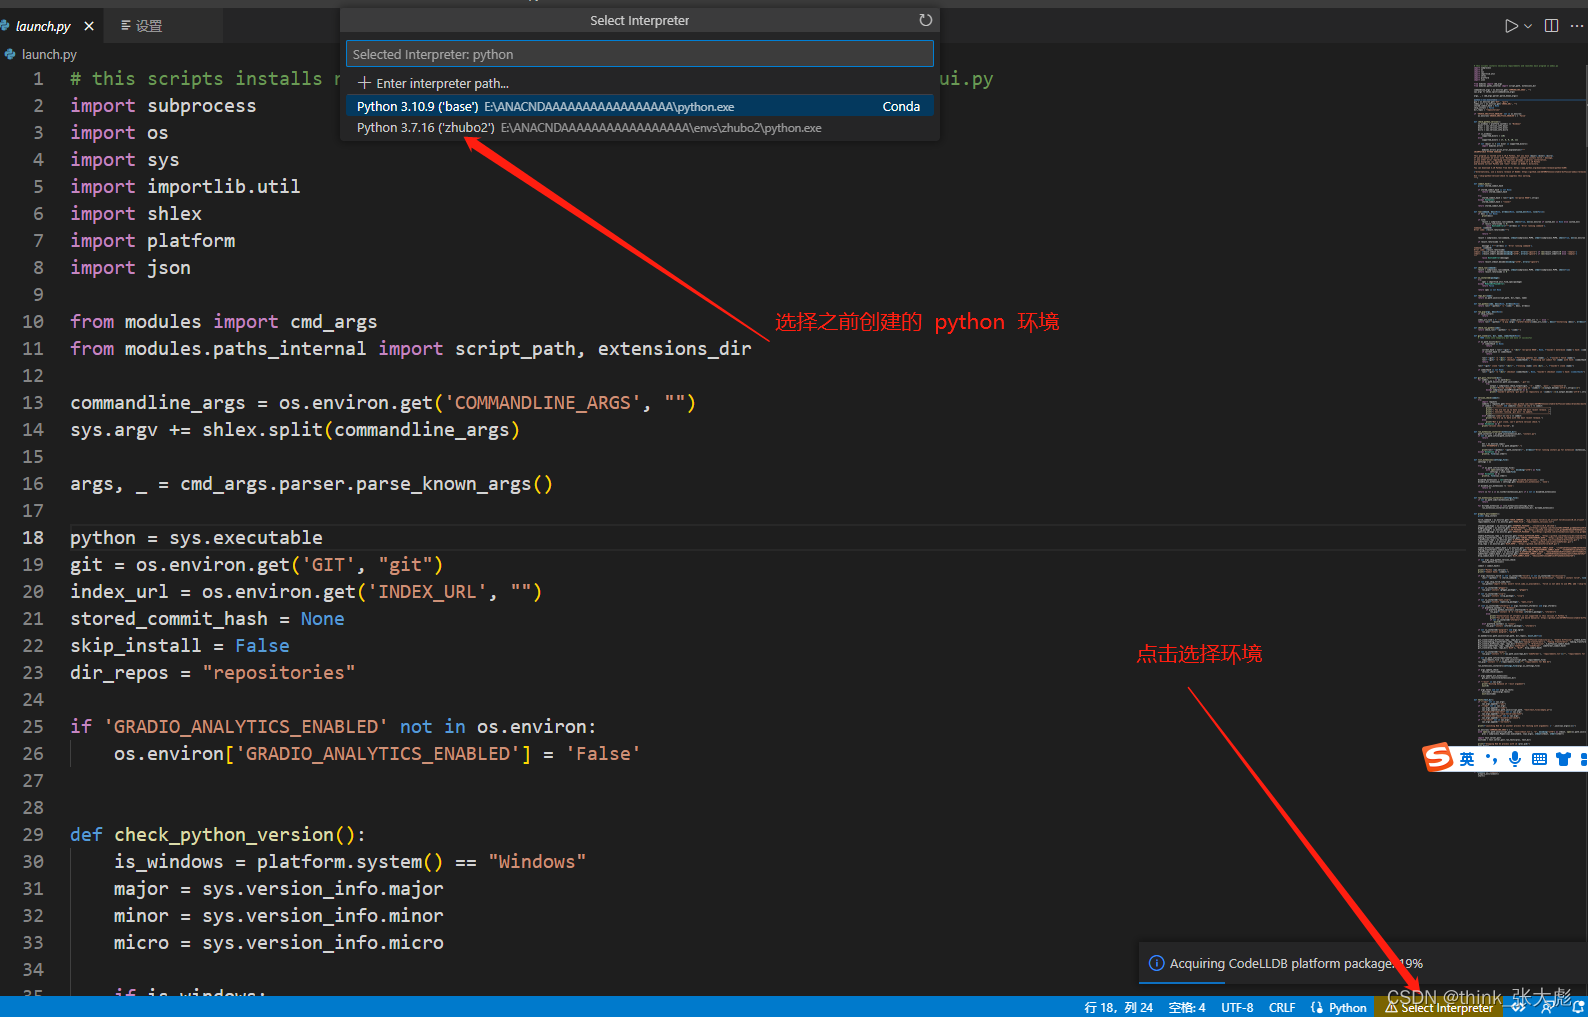
Task: Focus the Selected Interpreter search field
Action: tap(640, 54)
